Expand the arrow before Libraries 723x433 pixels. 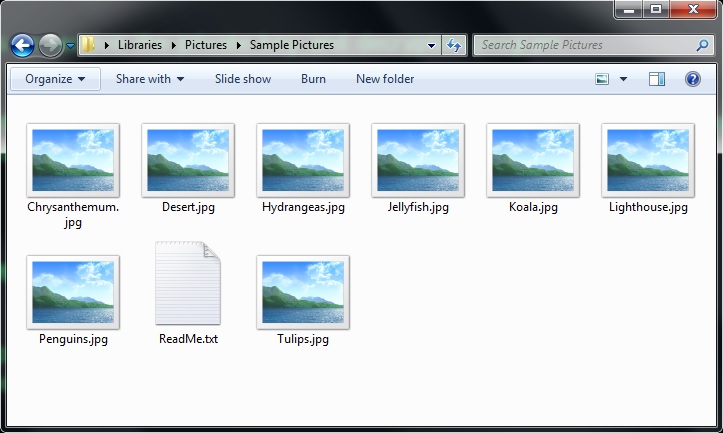[107, 45]
